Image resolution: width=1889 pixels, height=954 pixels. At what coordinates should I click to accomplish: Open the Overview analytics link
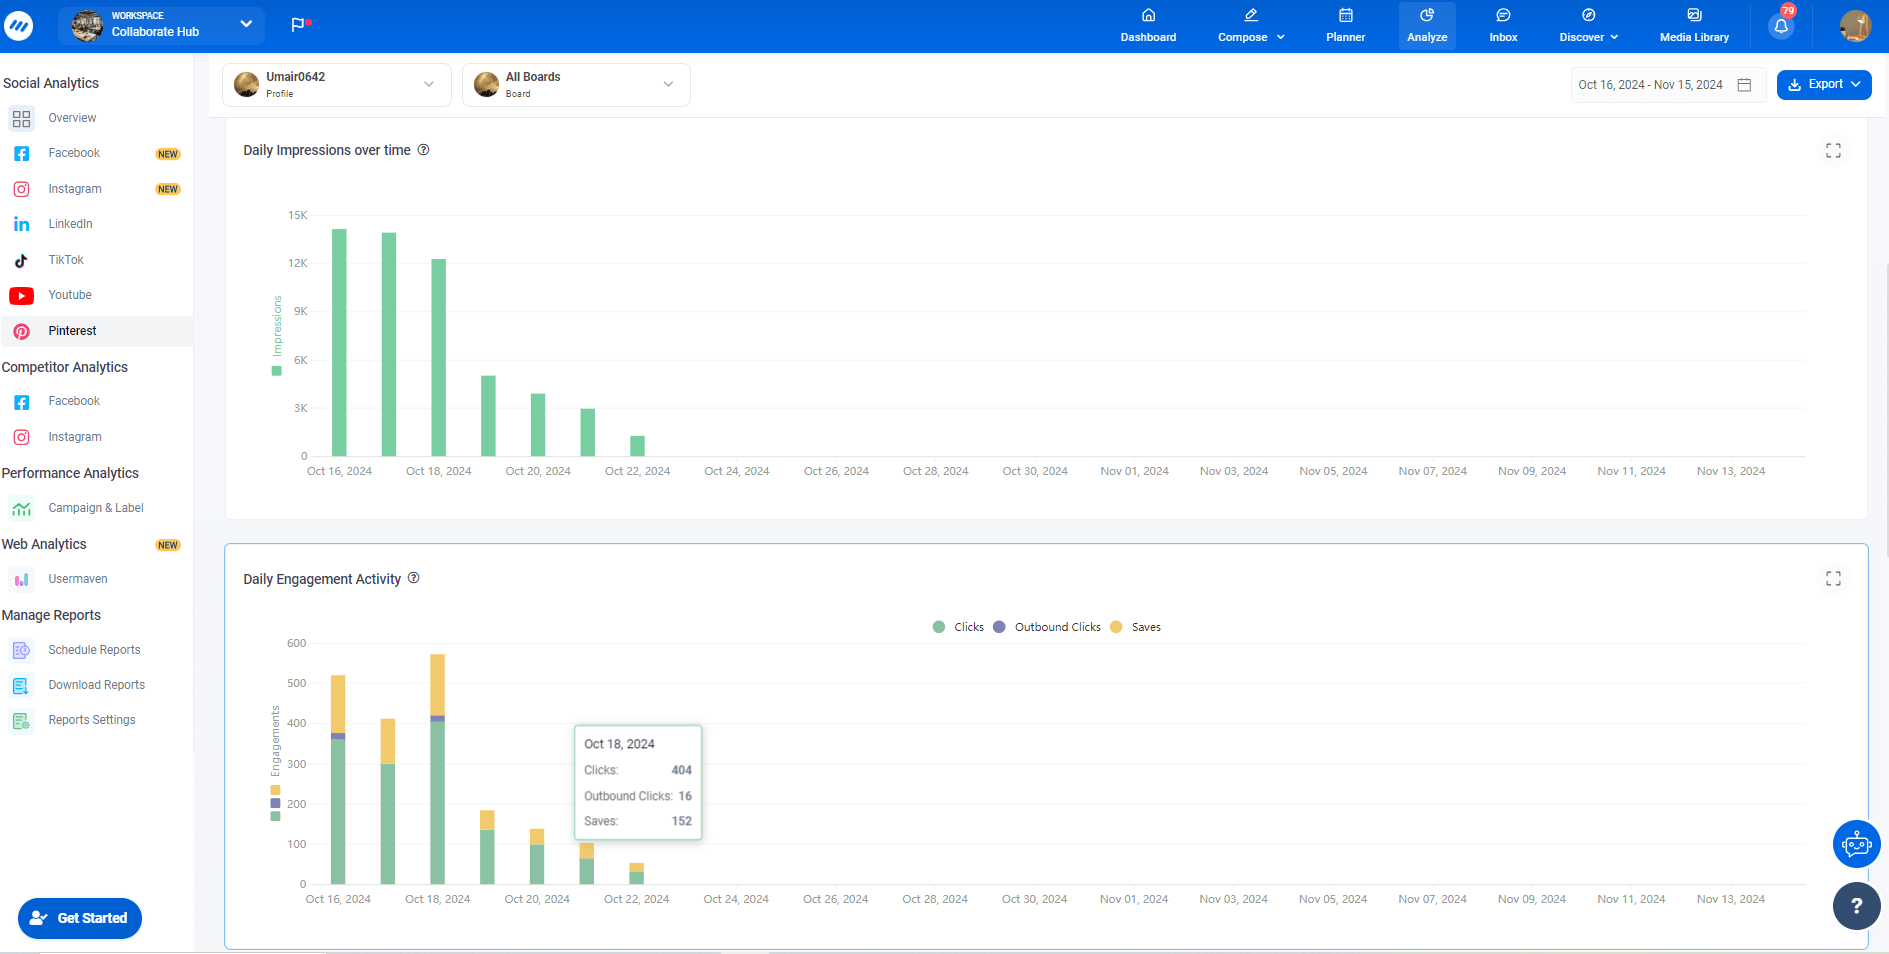tap(72, 118)
